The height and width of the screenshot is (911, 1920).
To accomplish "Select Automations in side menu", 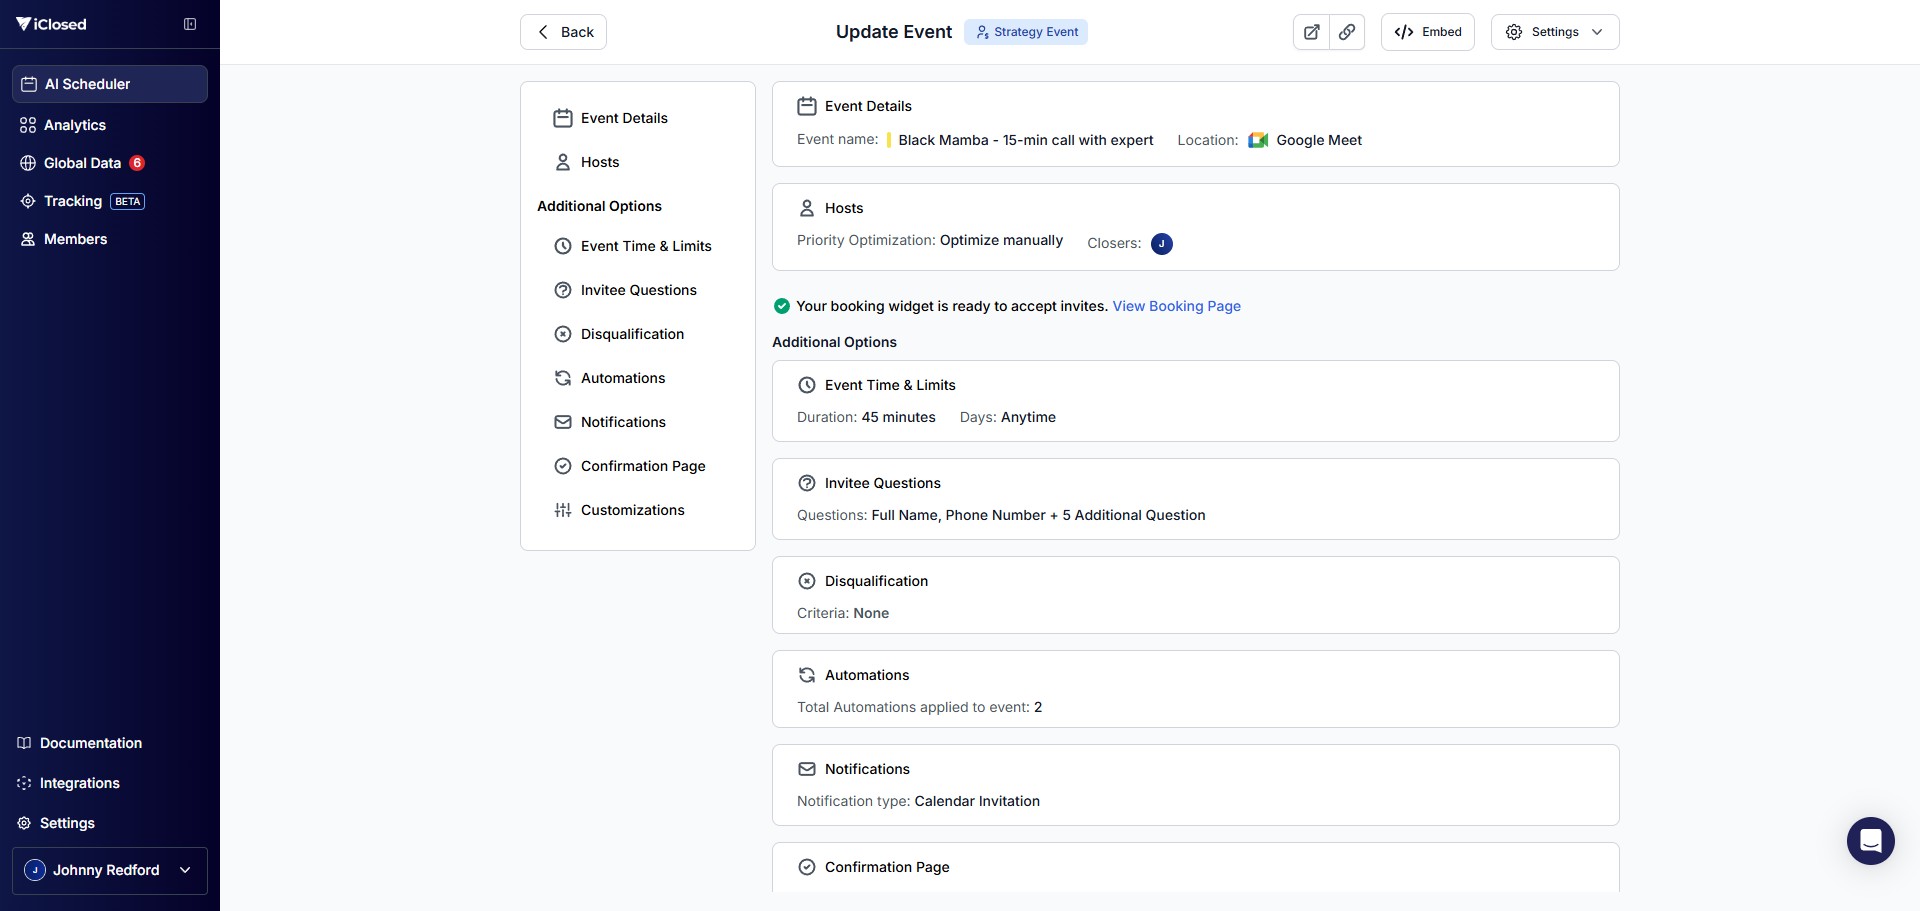I will (622, 378).
